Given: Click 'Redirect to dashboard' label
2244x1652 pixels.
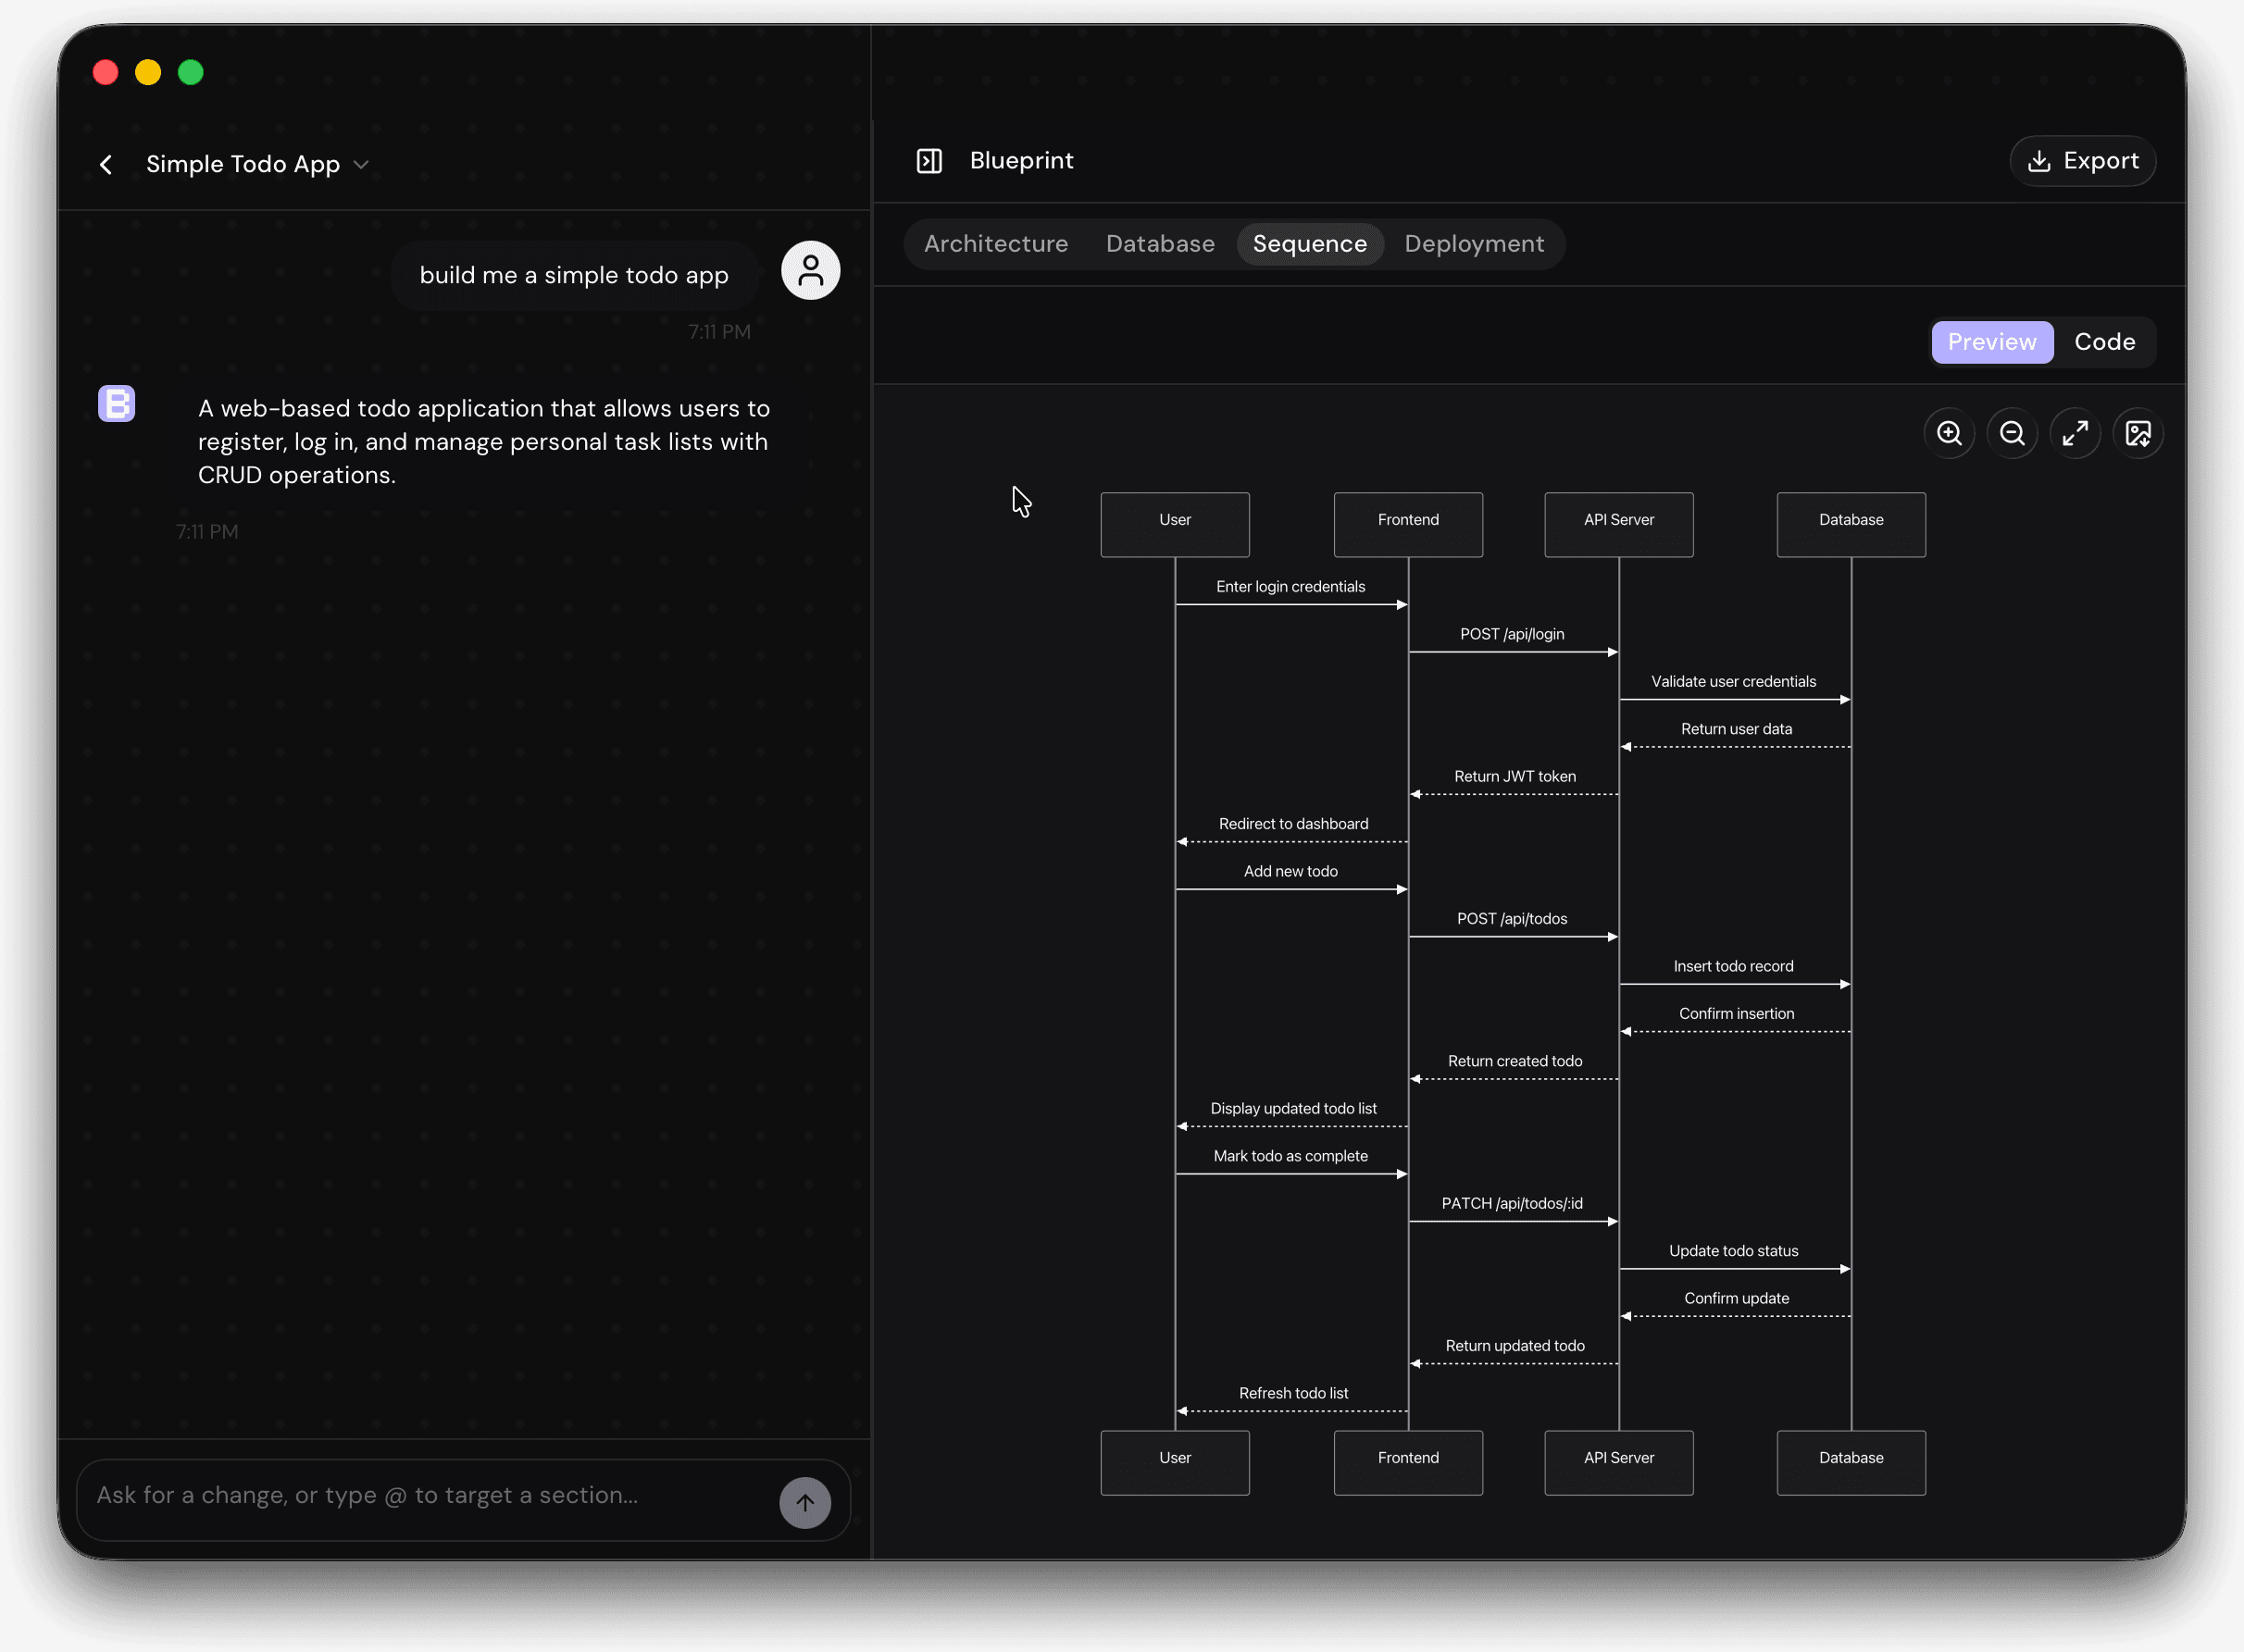Looking at the screenshot, I should click(1293, 824).
